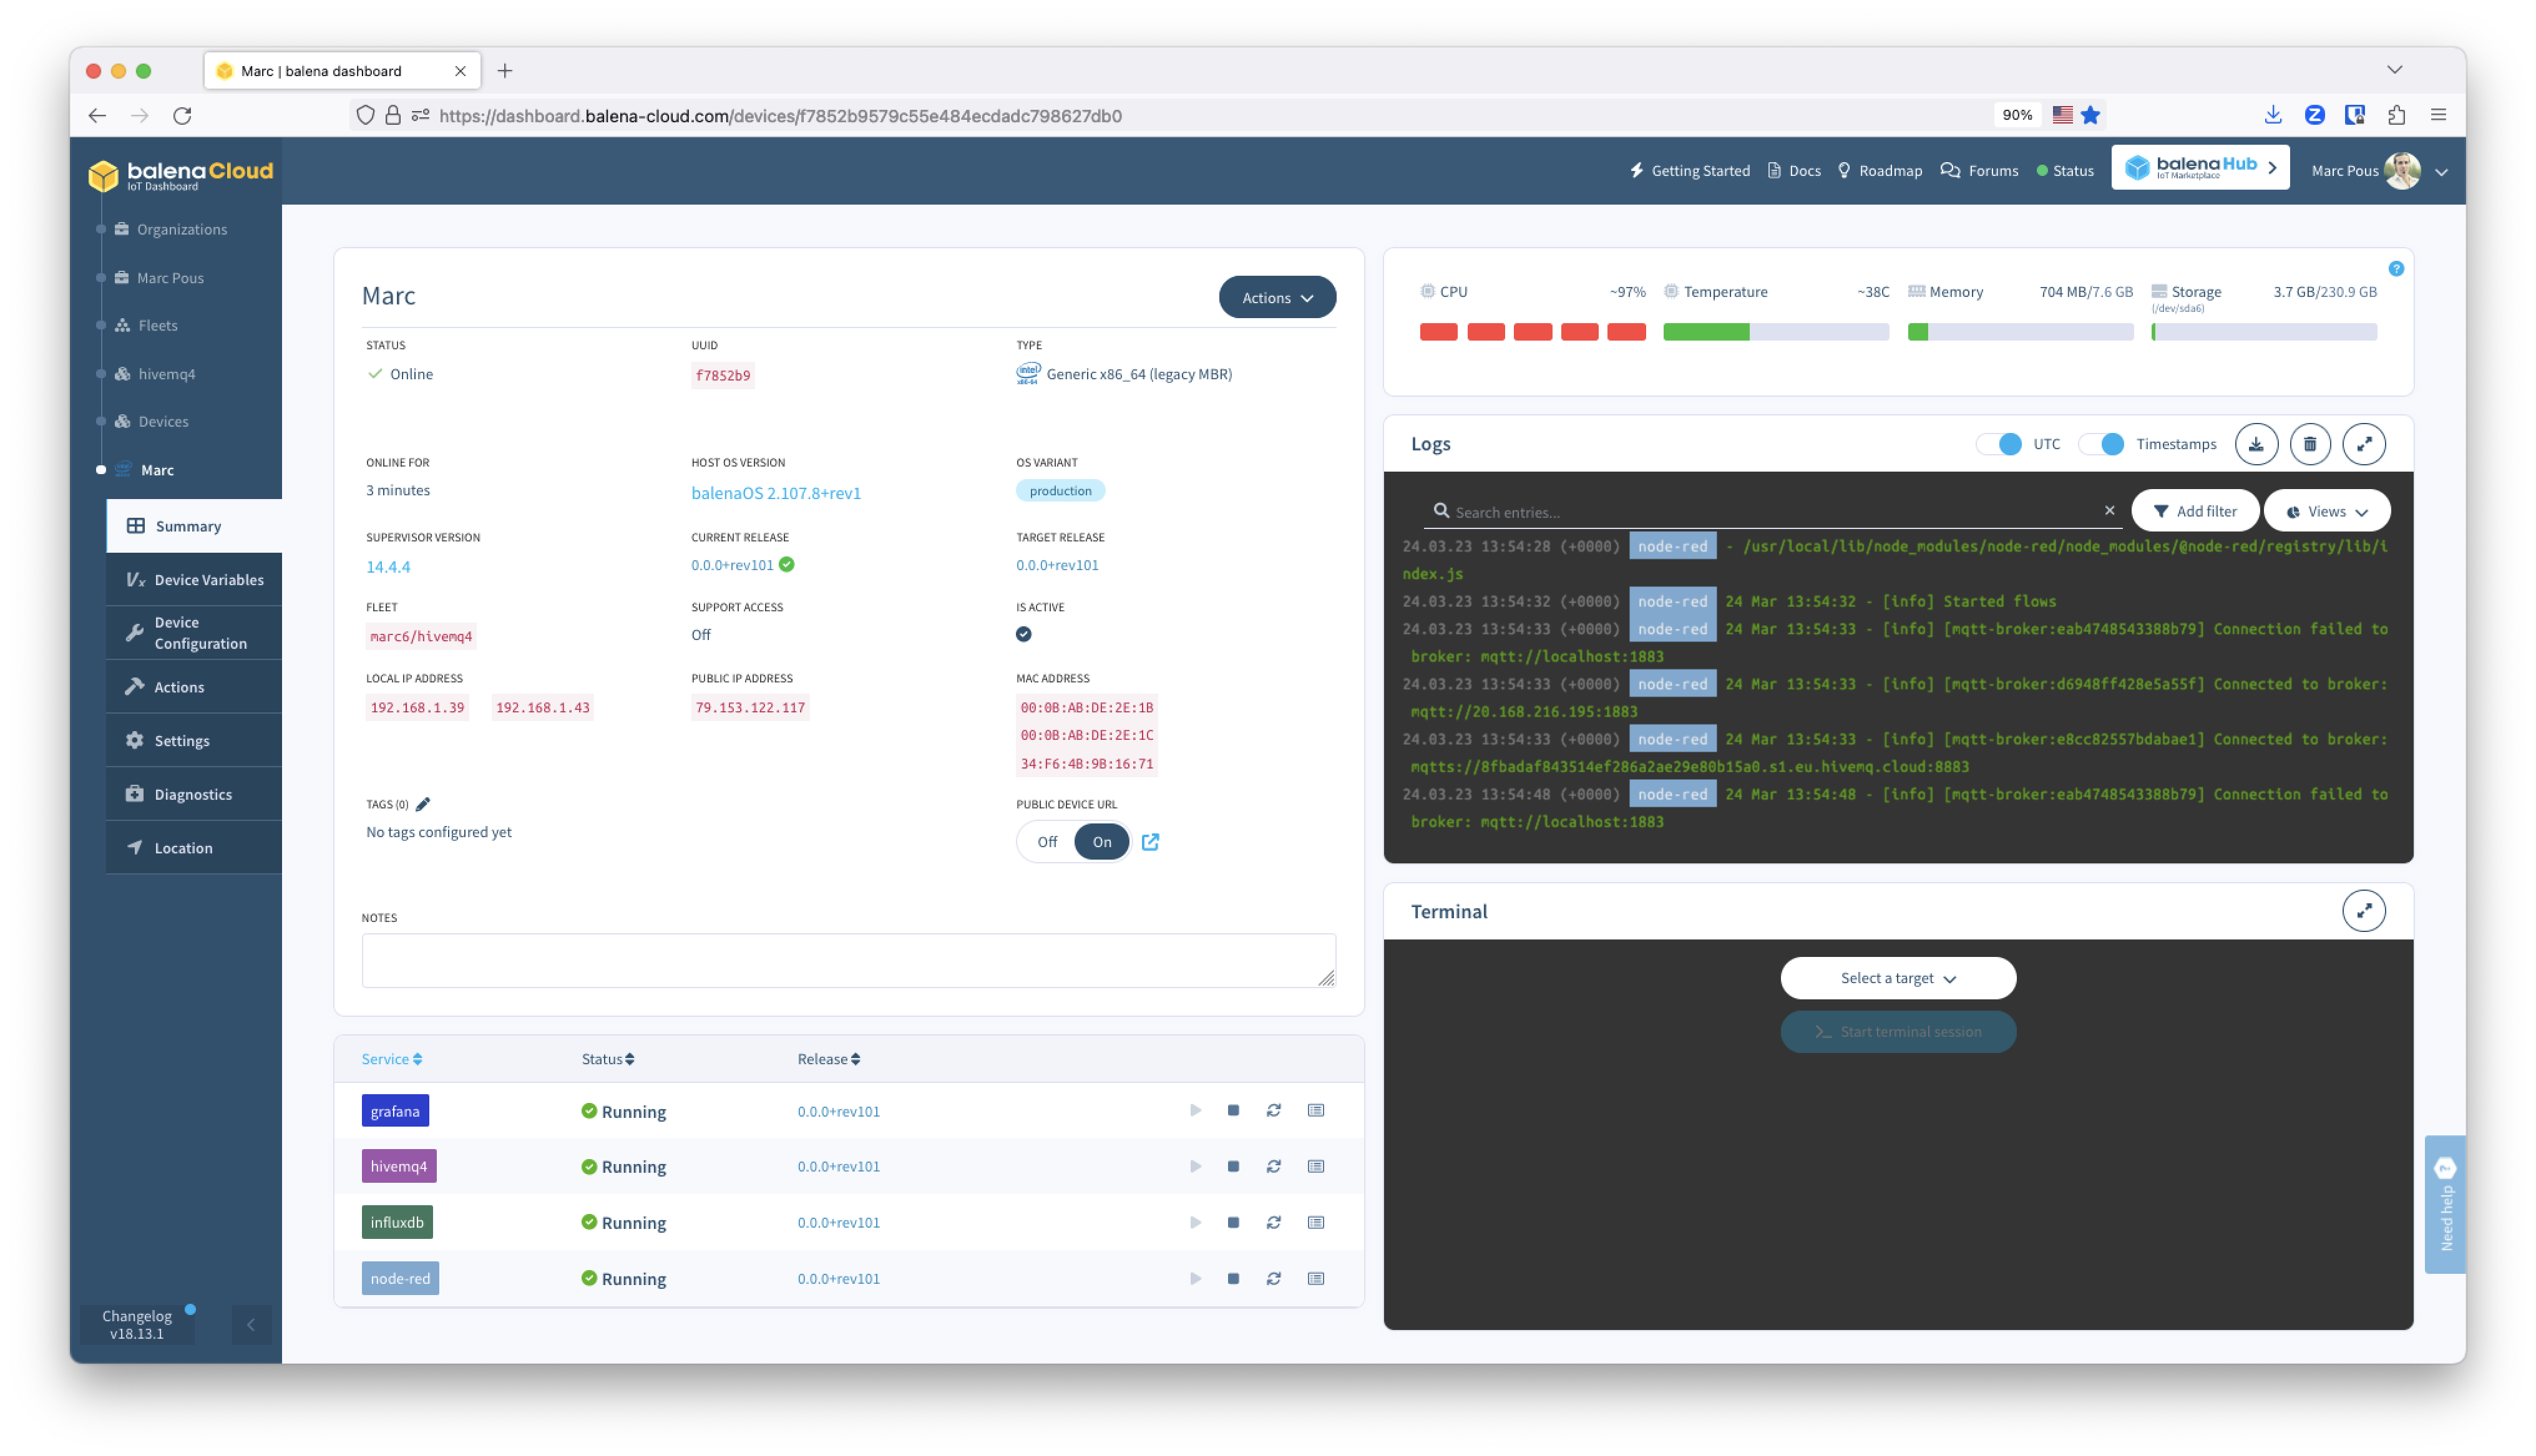Toggle UTC time in the Logs panel
The image size is (2536, 1456).
pyautogui.click(x=2000, y=443)
